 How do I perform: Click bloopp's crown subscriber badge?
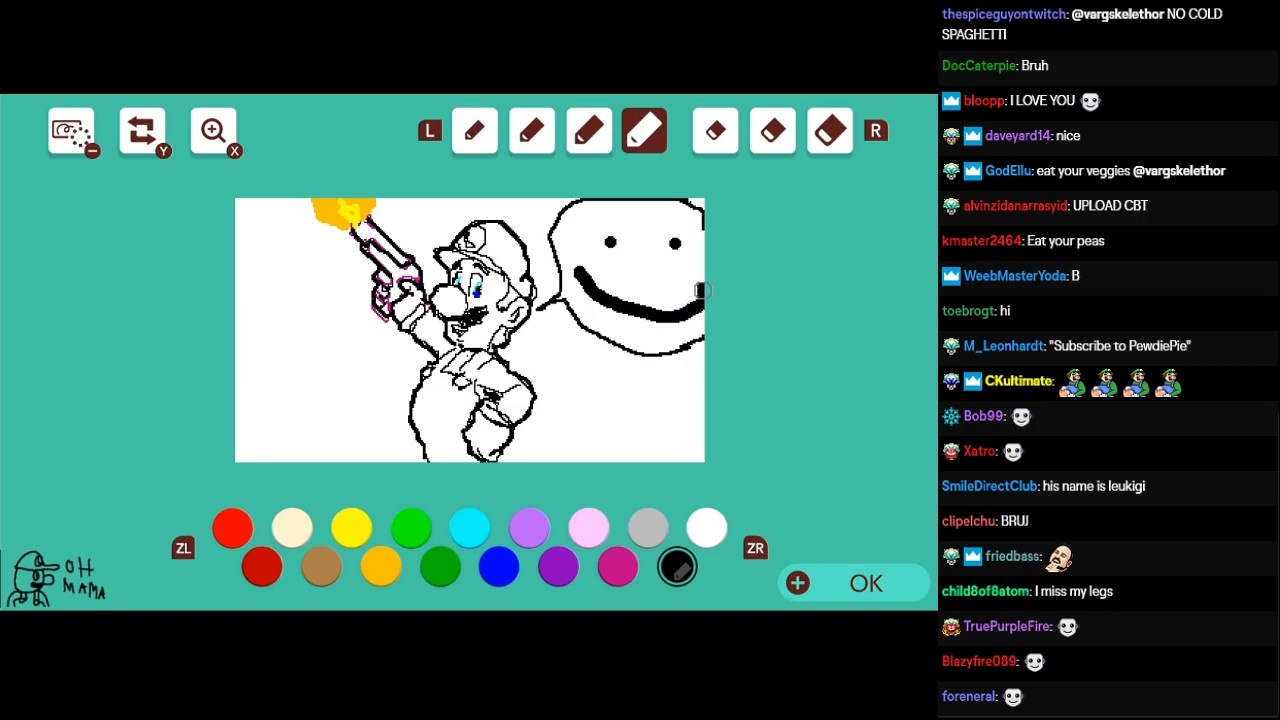point(951,100)
